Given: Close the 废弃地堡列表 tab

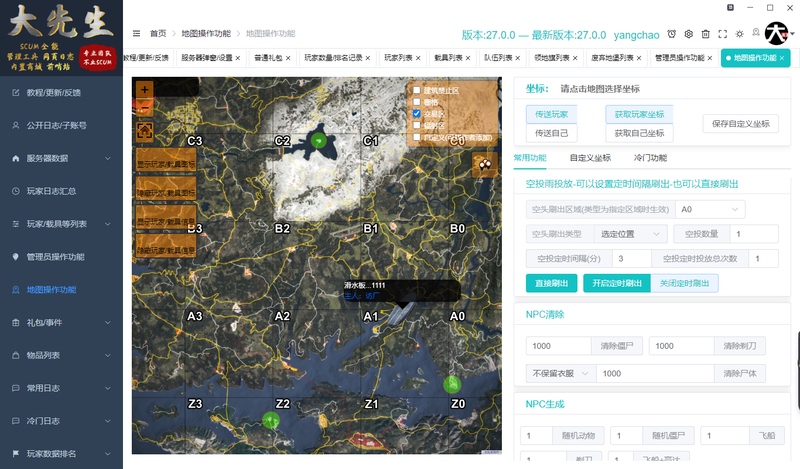Looking at the screenshot, I should coord(639,58).
